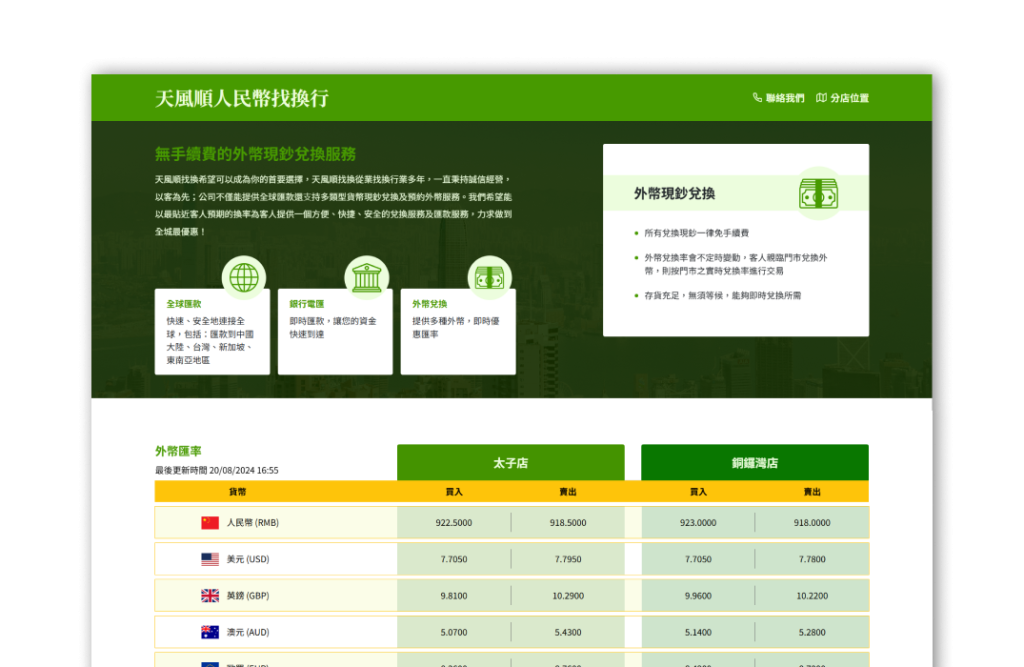
Task: Click the 外幣現鈔兌換 panel heading
Action: pos(674,193)
